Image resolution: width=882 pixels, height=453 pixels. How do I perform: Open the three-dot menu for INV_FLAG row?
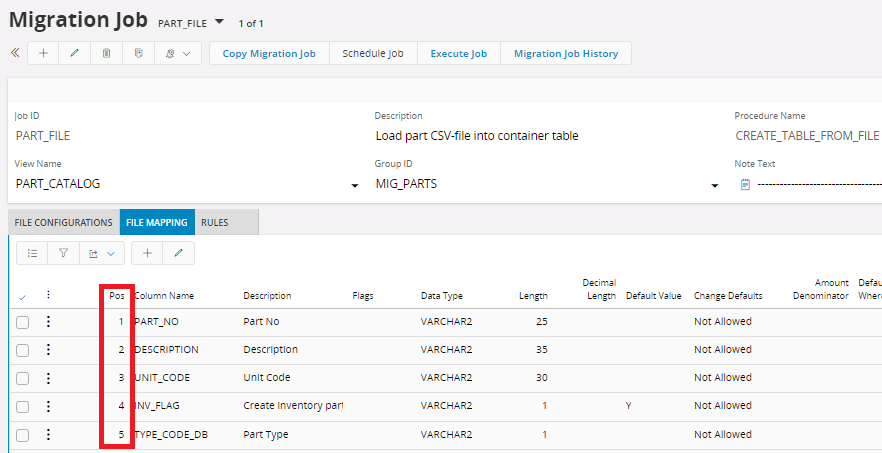[48, 406]
